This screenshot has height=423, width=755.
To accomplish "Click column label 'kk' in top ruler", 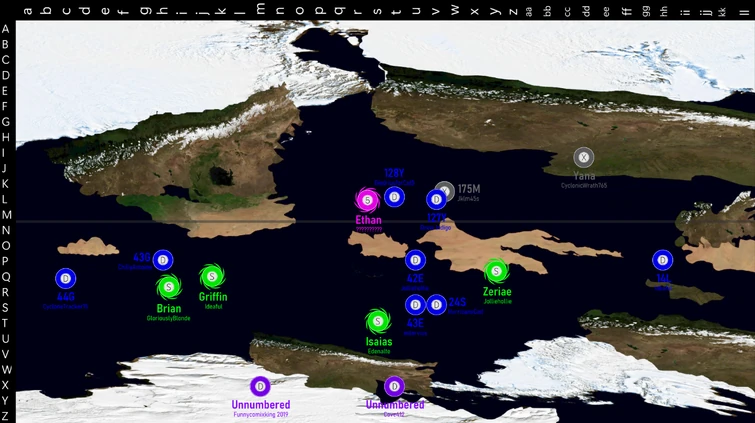I will click(722, 12).
